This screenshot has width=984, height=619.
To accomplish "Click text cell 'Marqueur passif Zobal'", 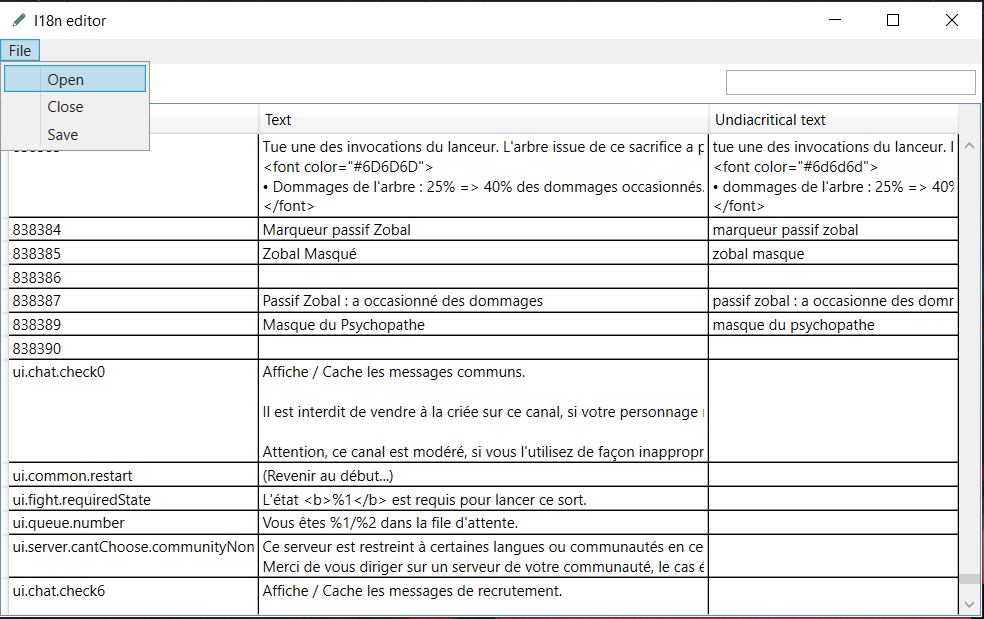I will [x=483, y=230].
